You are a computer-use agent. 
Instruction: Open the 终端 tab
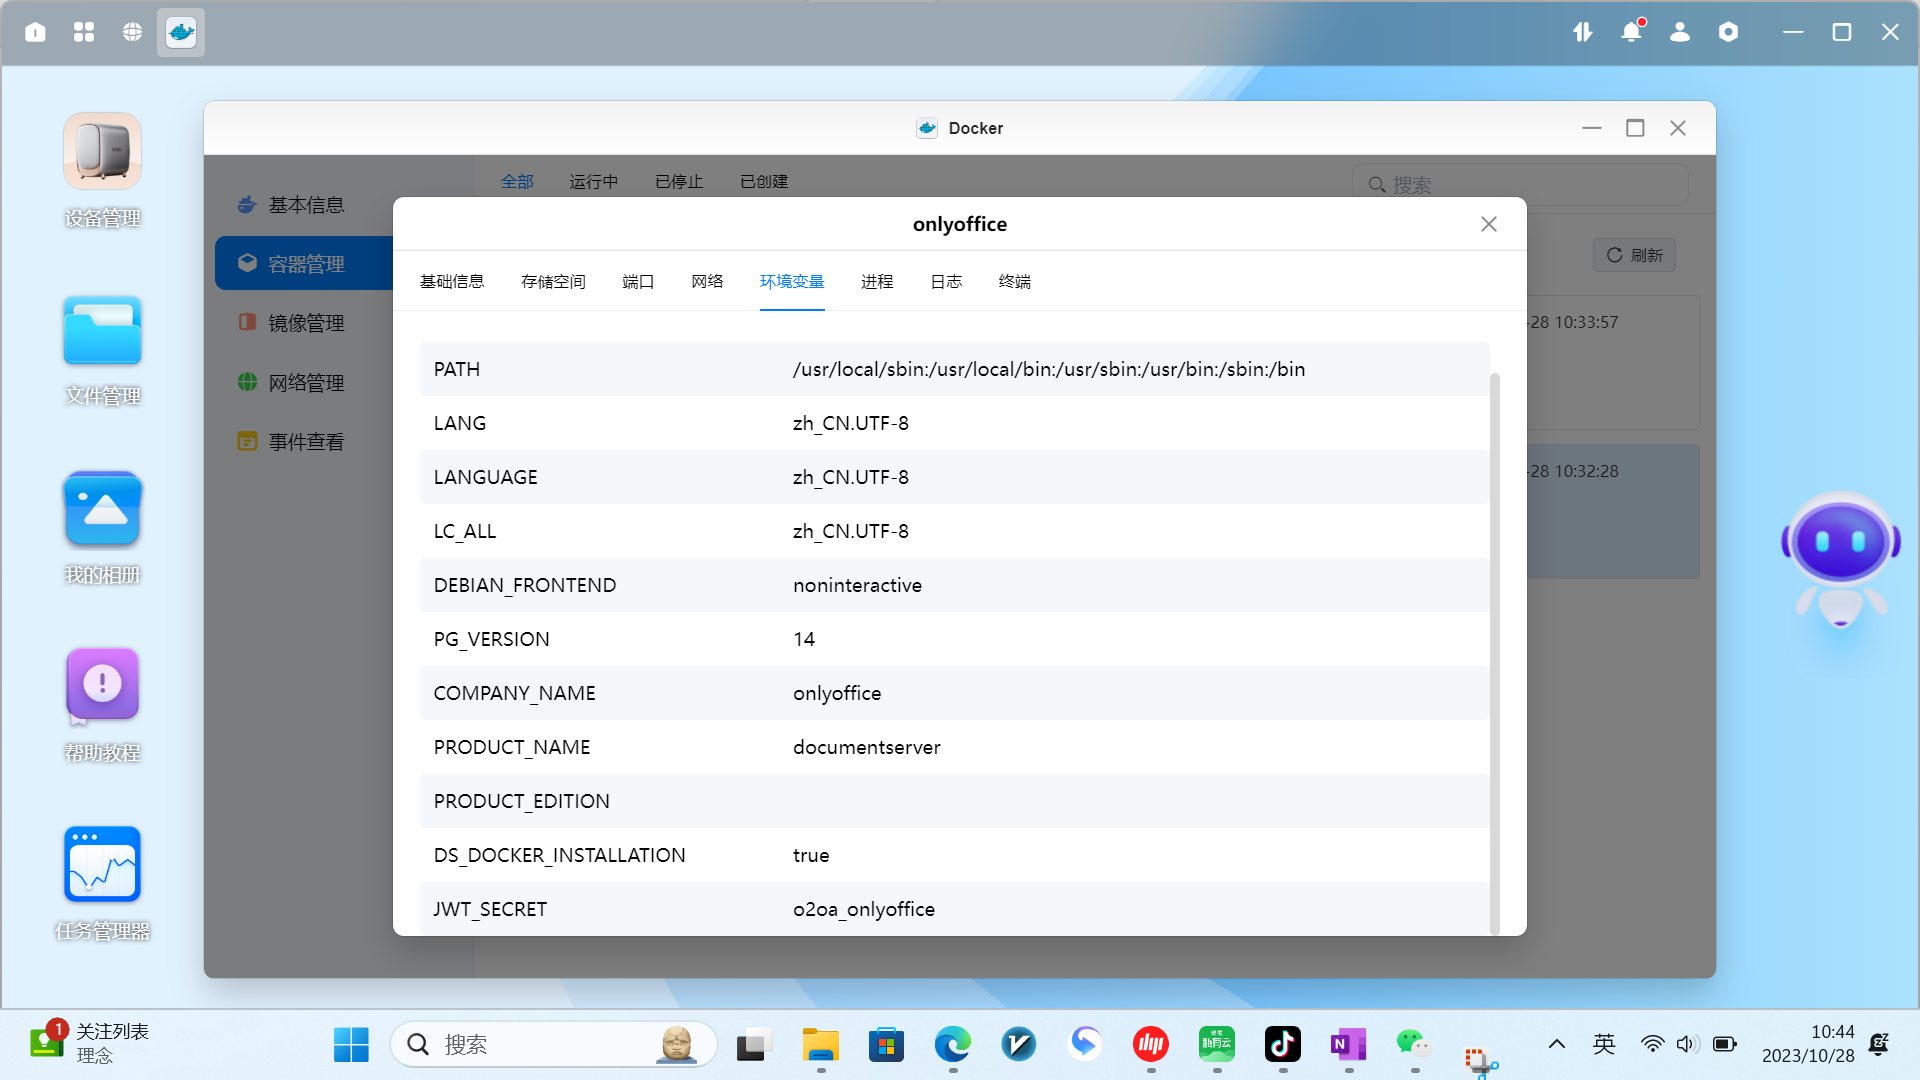tap(1014, 282)
